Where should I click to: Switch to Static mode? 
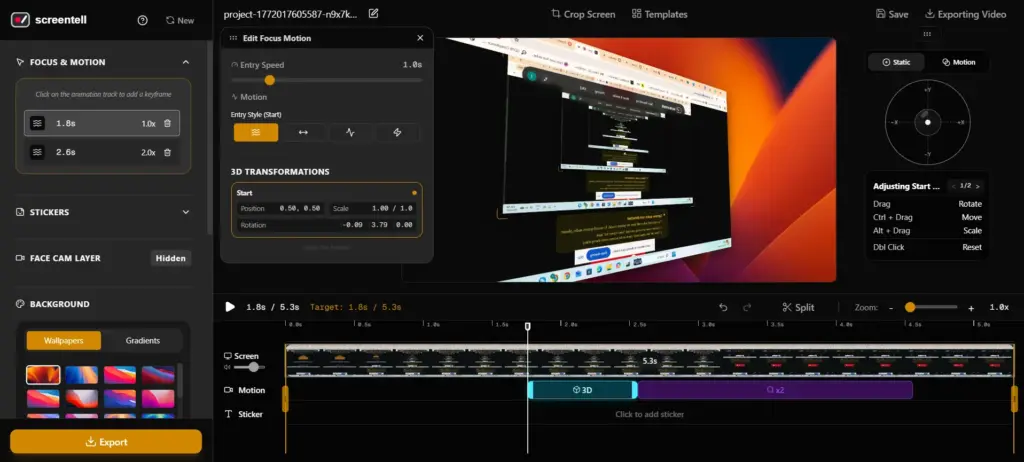click(896, 62)
